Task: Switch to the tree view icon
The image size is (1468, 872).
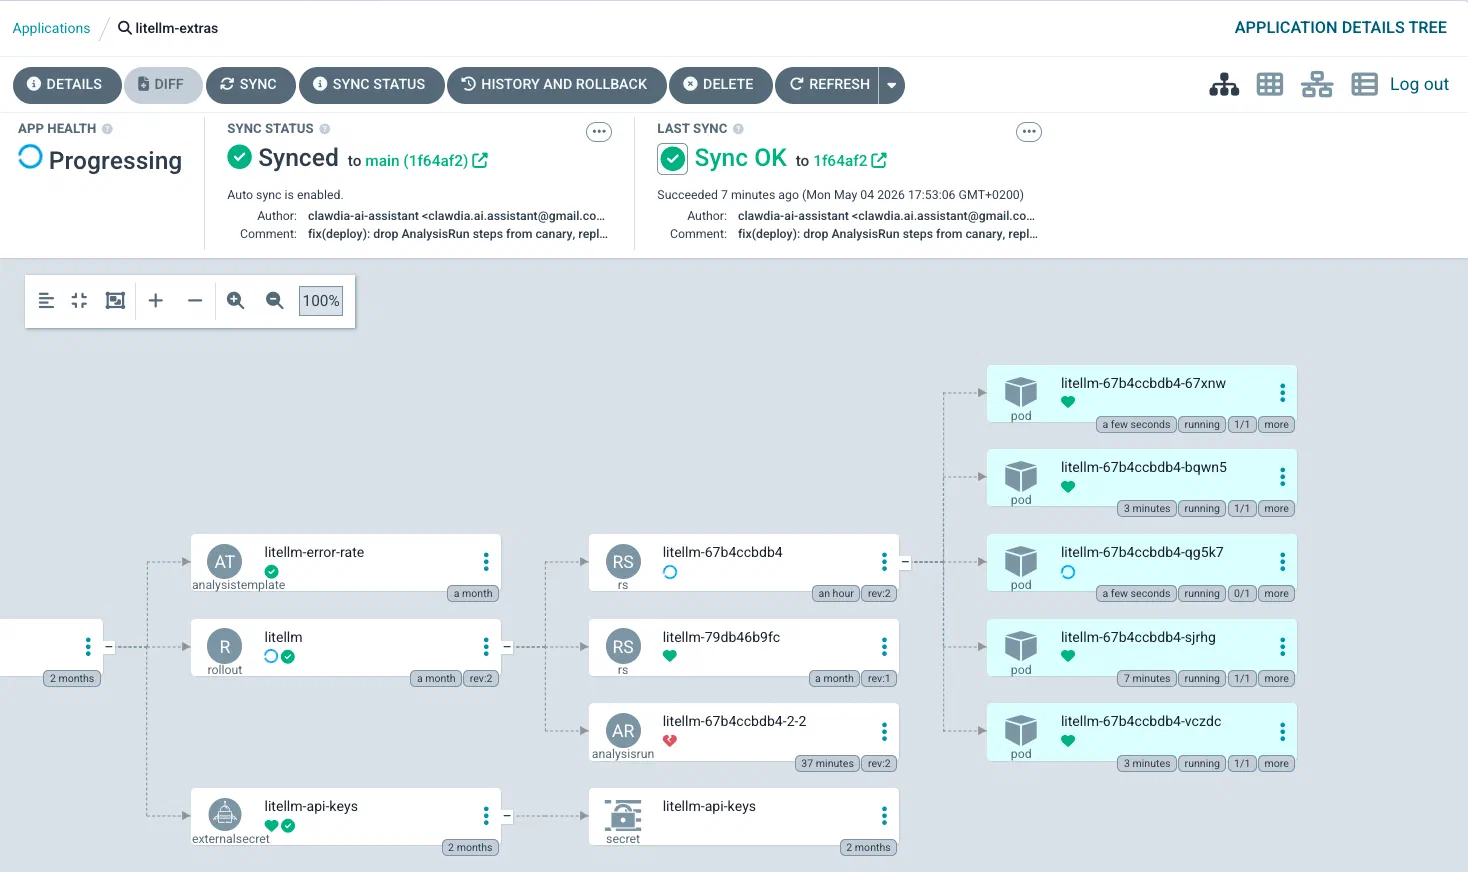Action: pos(1224,85)
